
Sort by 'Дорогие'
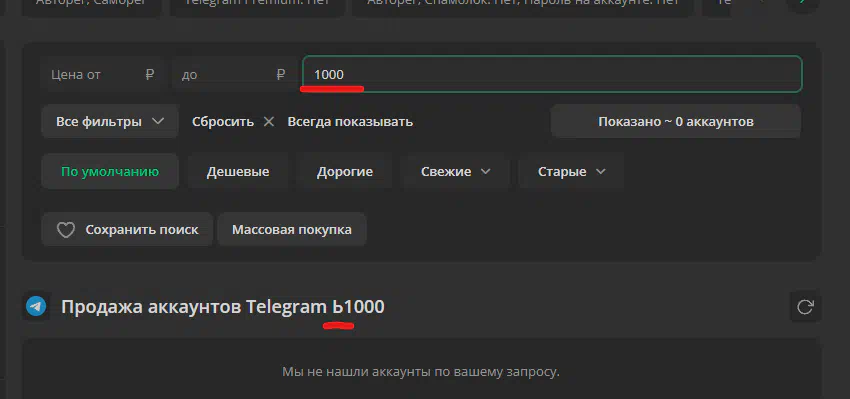point(345,172)
